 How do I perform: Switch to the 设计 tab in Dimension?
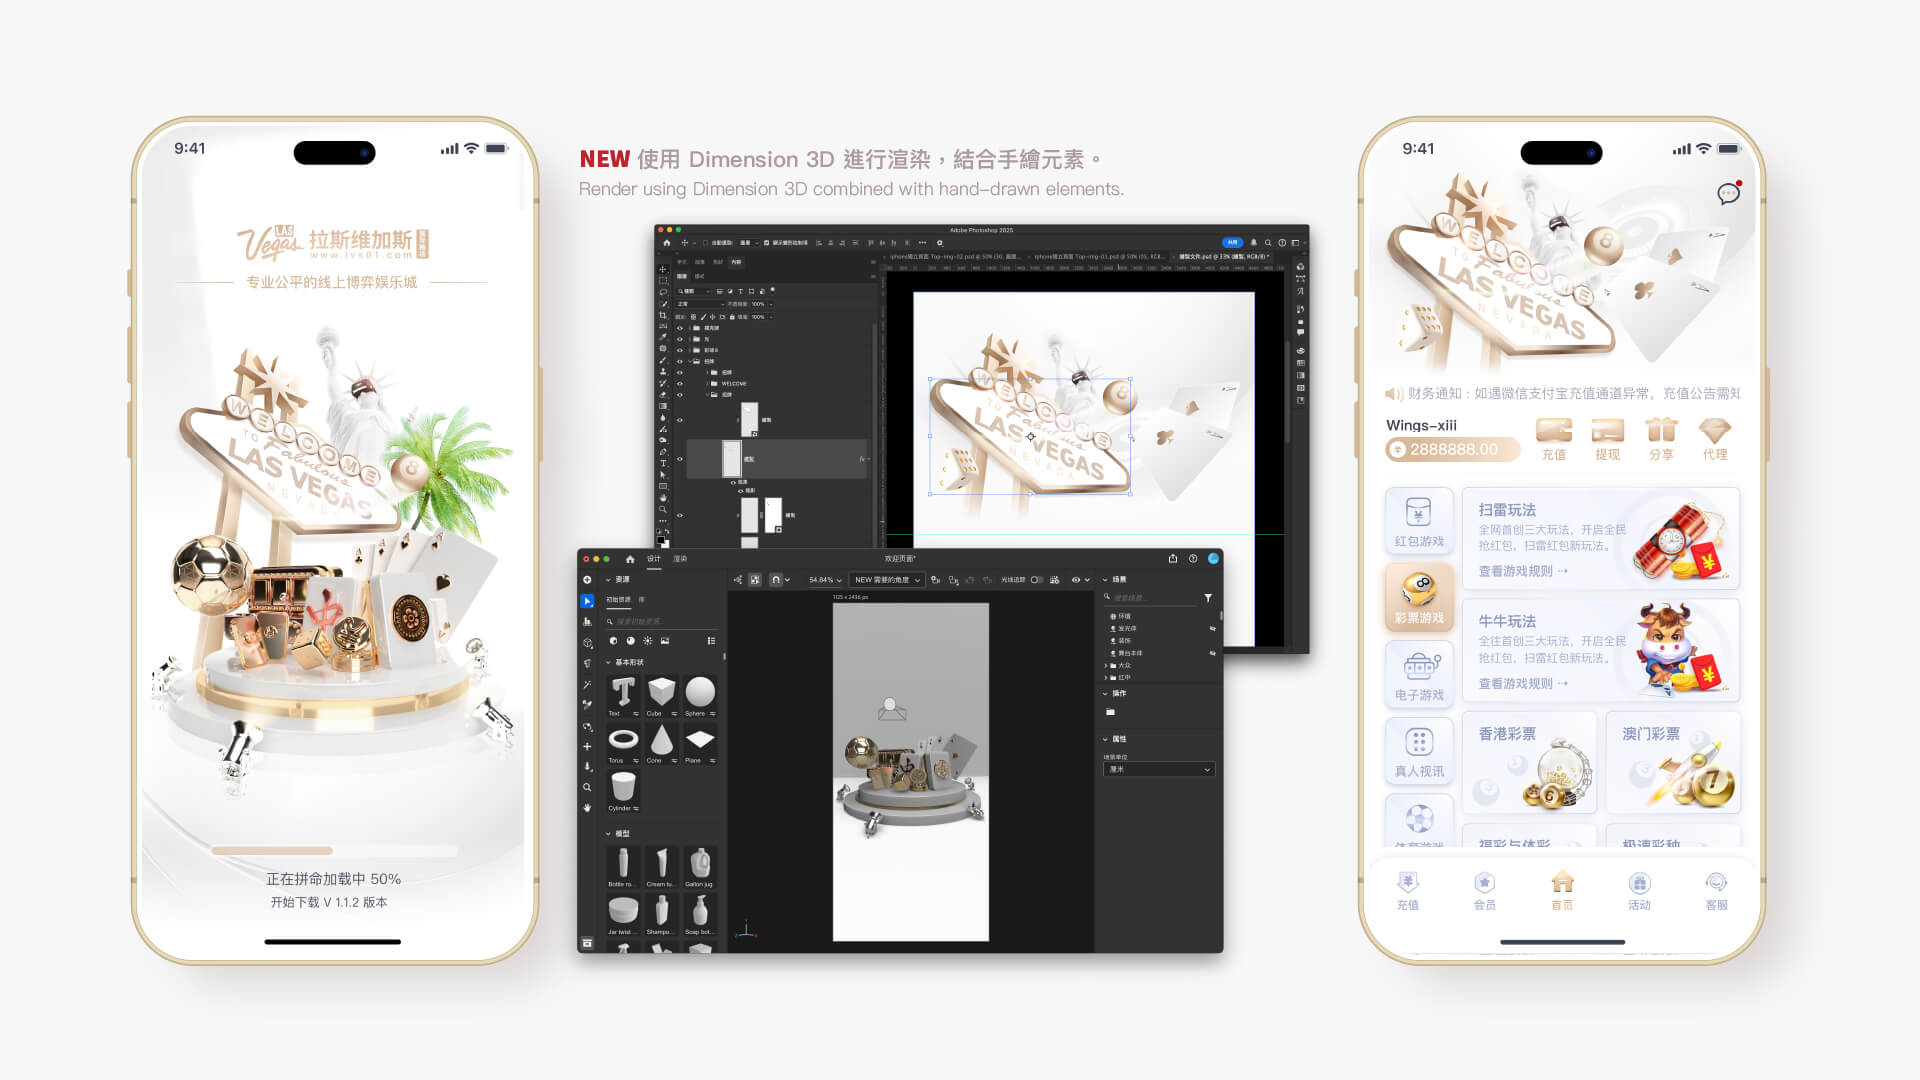click(x=654, y=559)
